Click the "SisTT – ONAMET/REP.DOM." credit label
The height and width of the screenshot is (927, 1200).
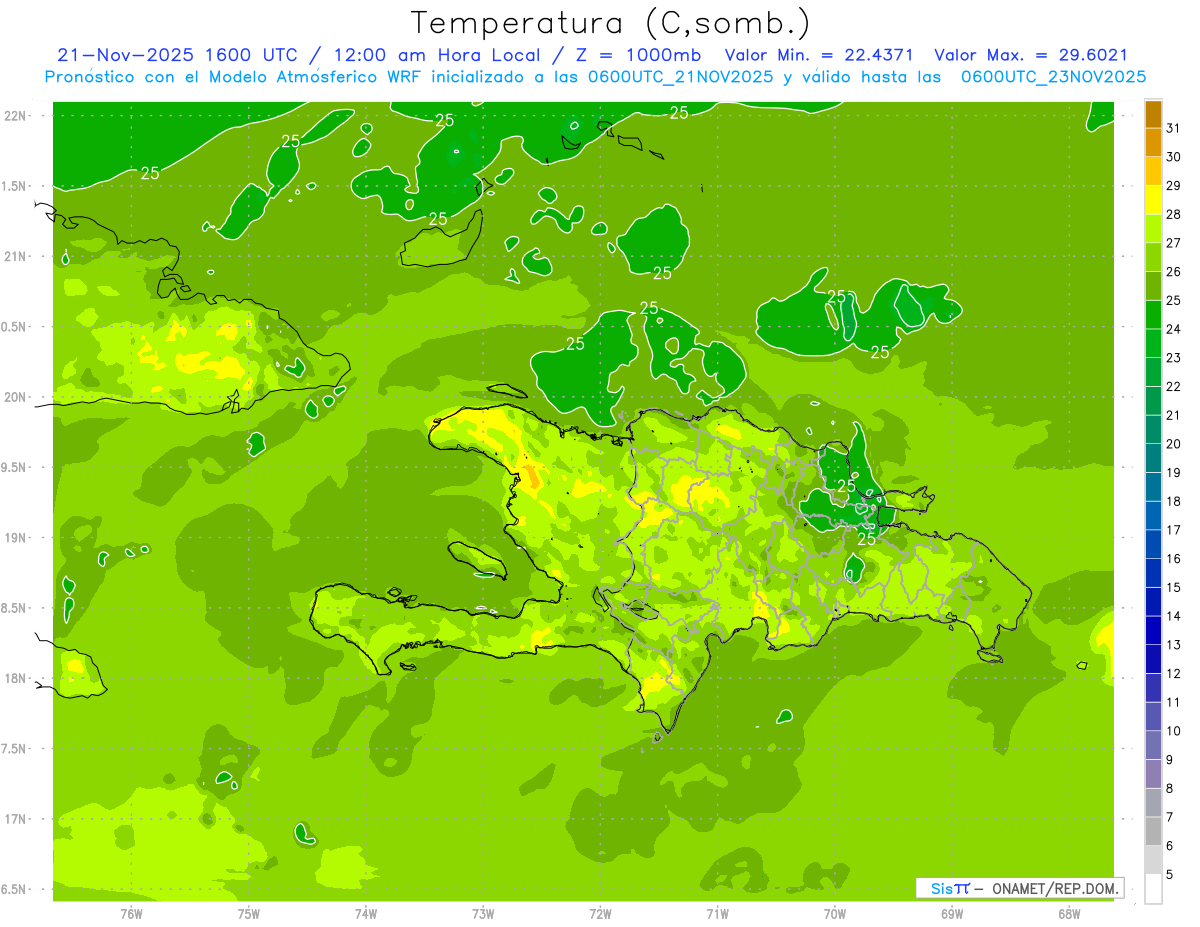click(x=1019, y=888)
